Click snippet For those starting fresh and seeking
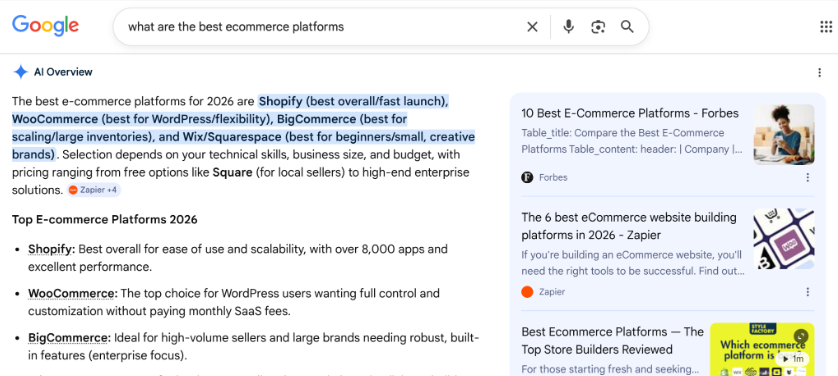The height and width of the screenshot is (376, 838). pos(610,369)
